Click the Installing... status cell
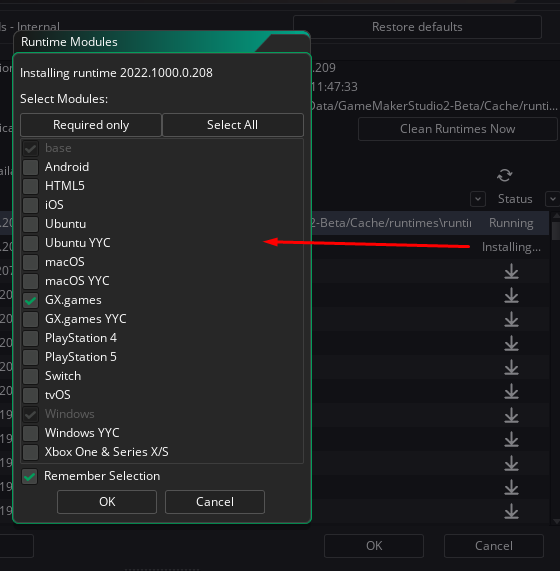This screenshot has width=560, height=571. click(x=511, y=247)
